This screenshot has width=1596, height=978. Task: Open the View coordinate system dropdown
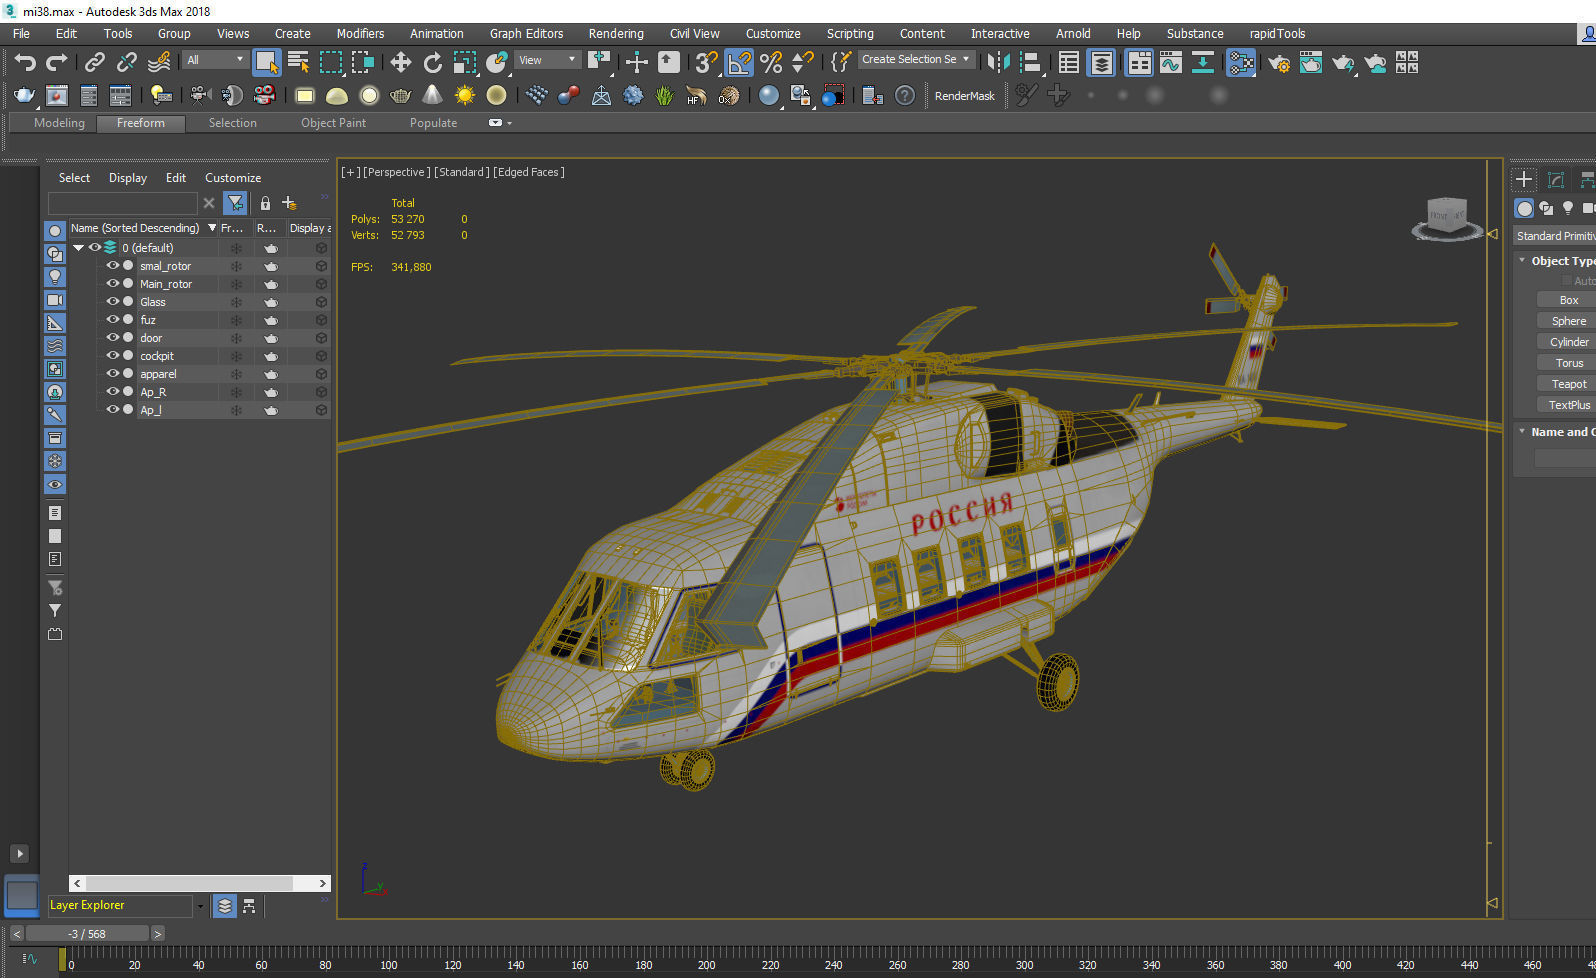(x=547, y=60)
